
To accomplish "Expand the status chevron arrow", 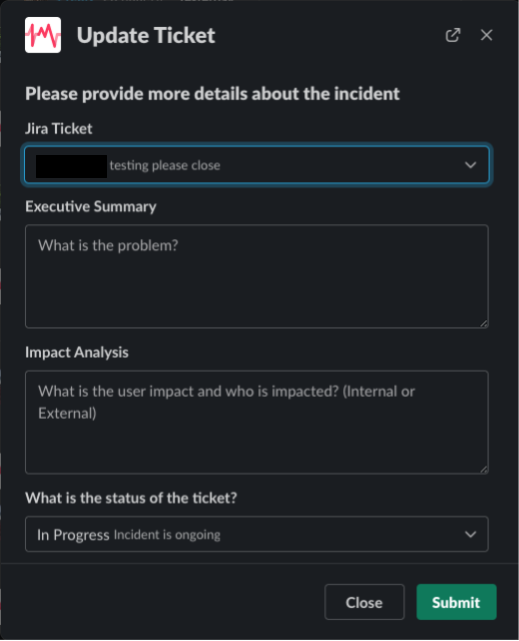I will pos(471,534).
